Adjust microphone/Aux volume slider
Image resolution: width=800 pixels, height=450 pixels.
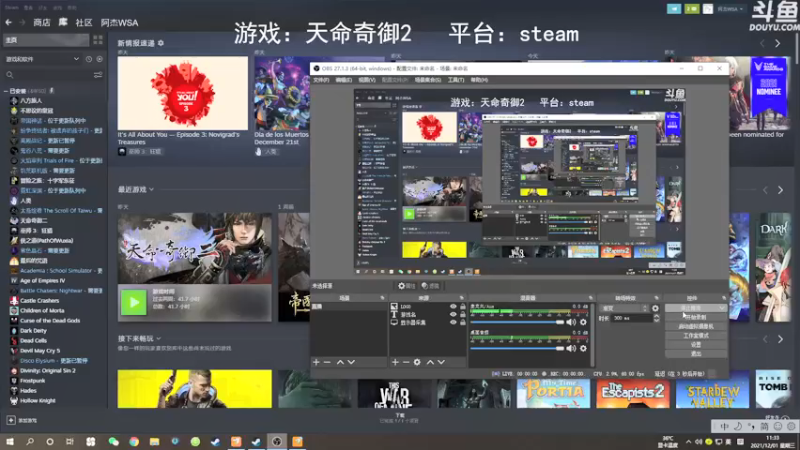[x=517, y=322]
